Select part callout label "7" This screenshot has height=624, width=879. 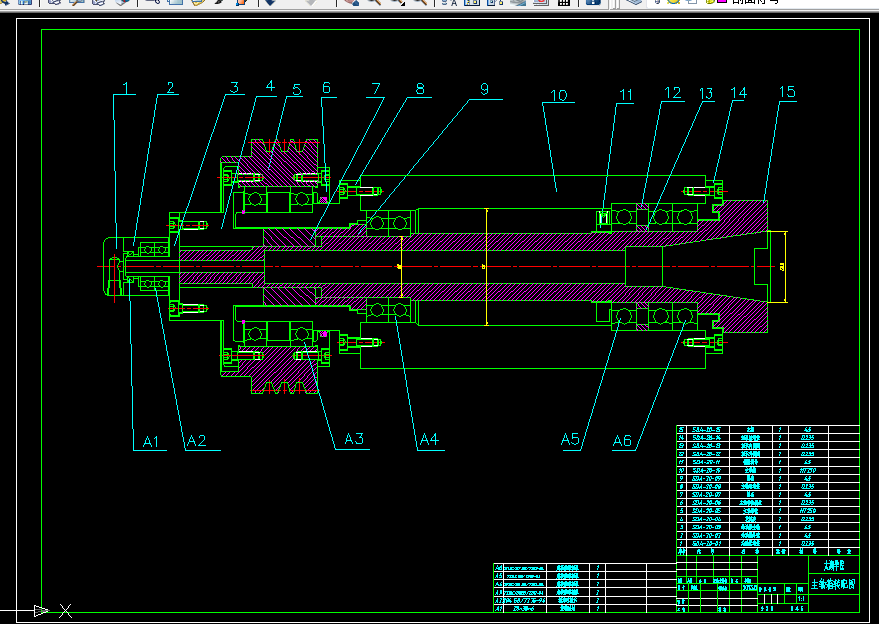[x=376, y=89]
